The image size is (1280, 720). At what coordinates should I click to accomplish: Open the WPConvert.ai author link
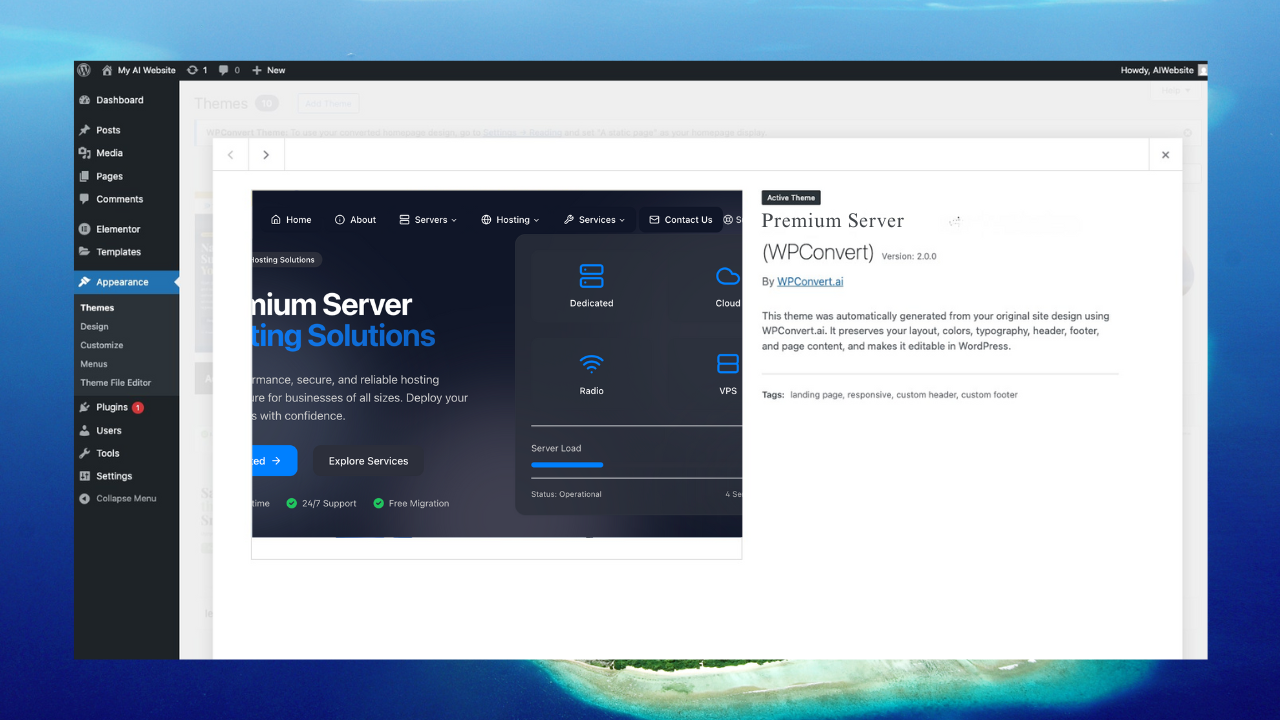(x=810, y=282)
